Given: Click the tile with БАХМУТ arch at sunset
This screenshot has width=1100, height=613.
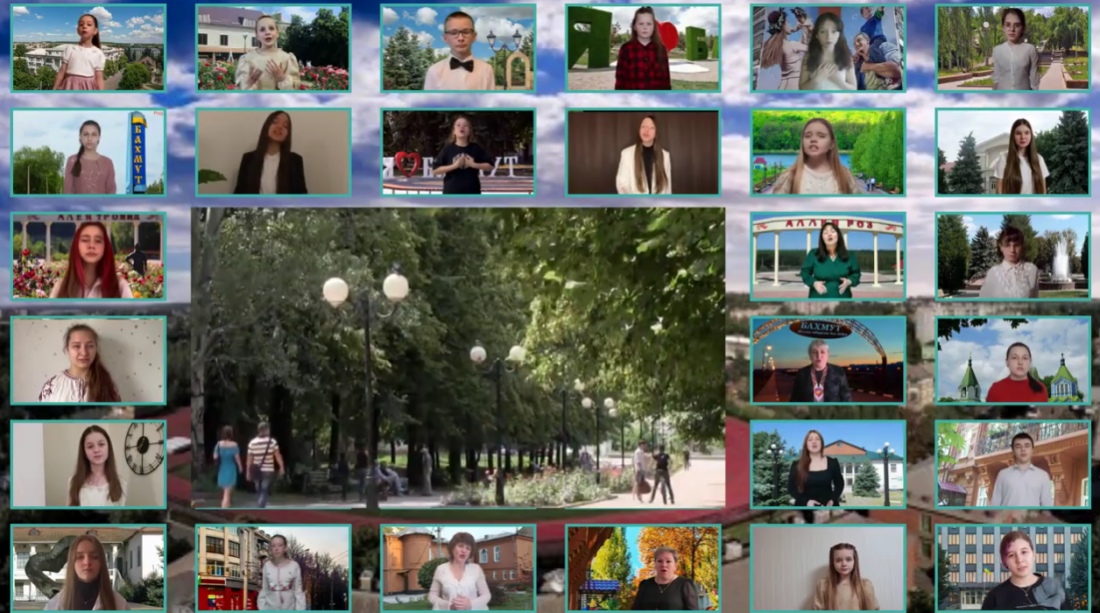Looking at the screenshot, I should (828, 360).
